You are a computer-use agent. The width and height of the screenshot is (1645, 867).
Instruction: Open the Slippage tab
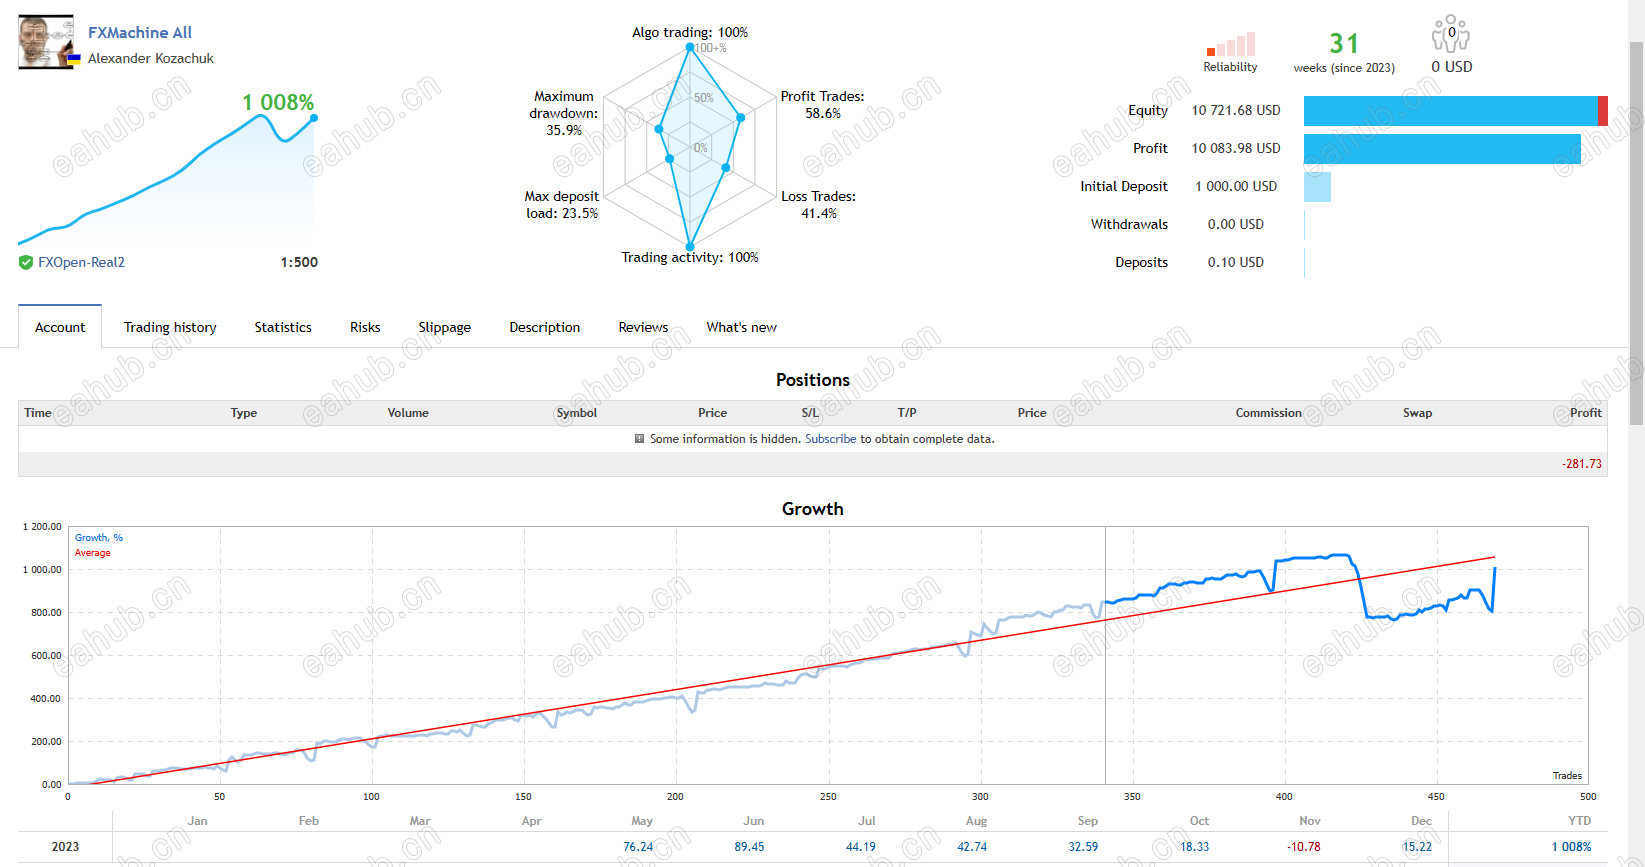tap(445, 327)
